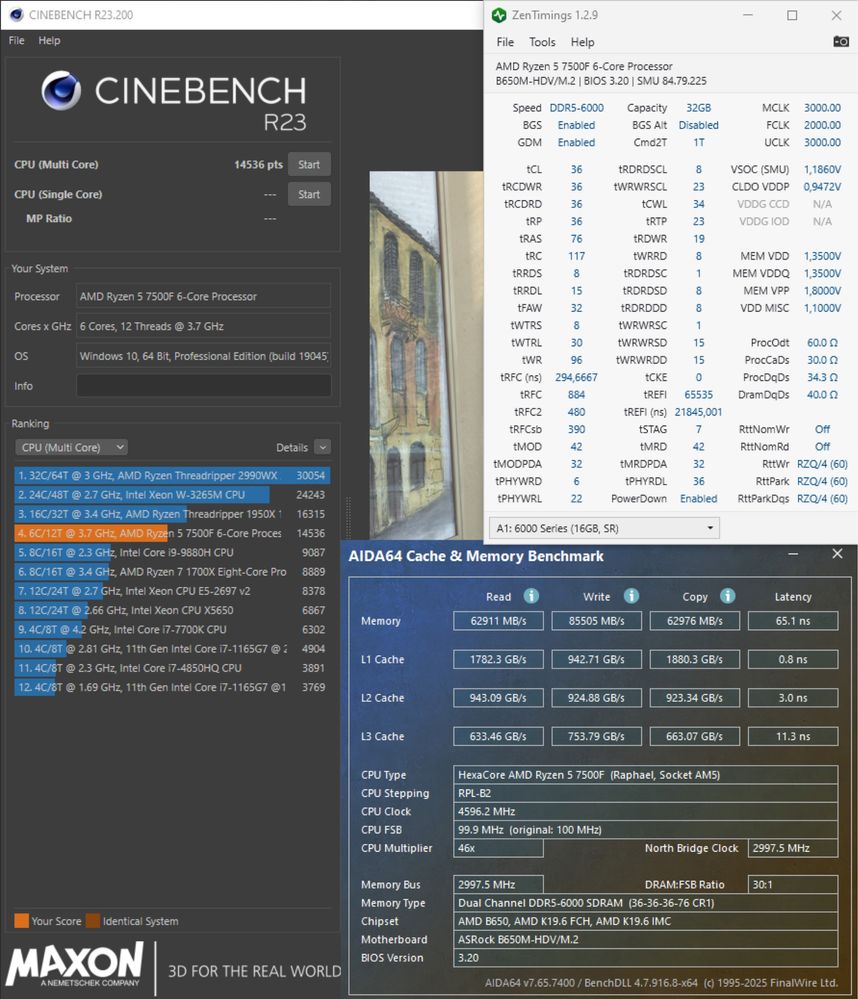This screenshot has height=999, width=858.
Task: Click the ZenTimings green app icon
Action: [x=499, y=15]
